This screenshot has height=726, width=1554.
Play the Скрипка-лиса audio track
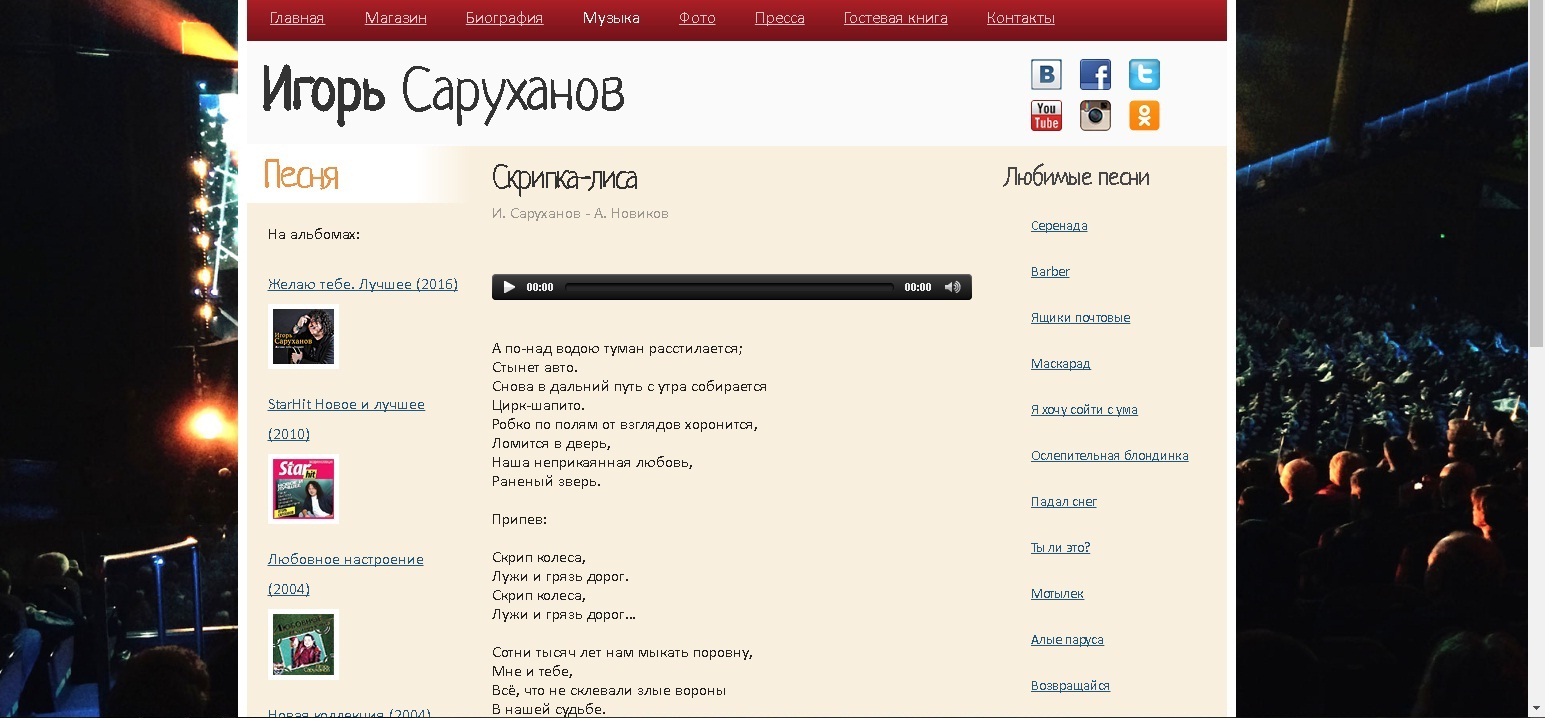509,287
